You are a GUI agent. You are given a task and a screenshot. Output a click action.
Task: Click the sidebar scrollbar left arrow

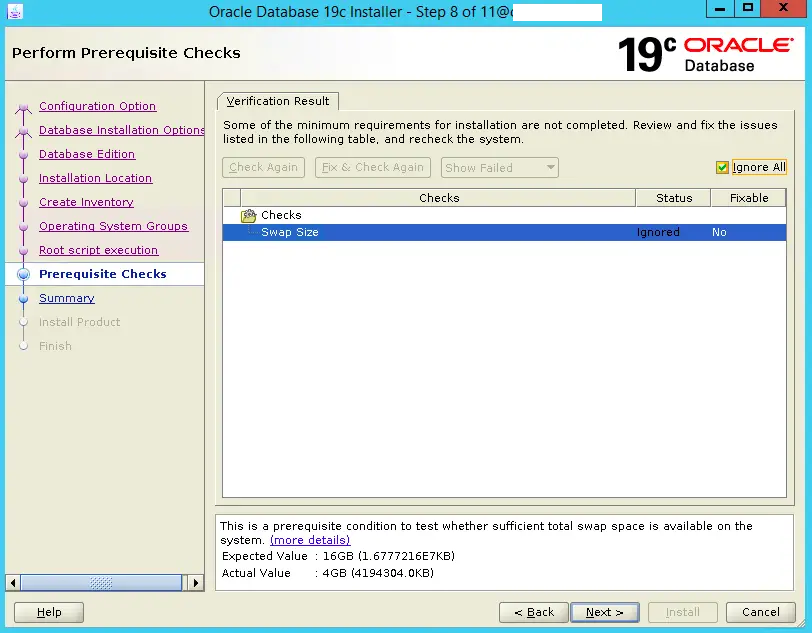[13, 583]
